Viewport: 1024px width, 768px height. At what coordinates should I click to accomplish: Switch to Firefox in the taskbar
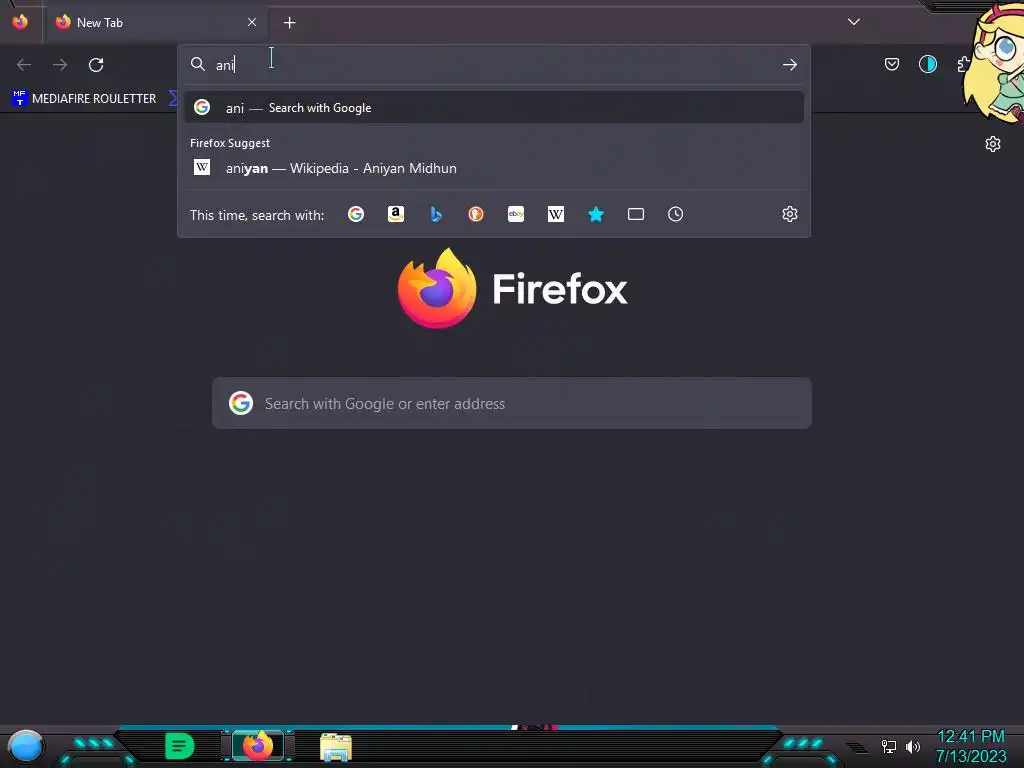coord(258,746)
